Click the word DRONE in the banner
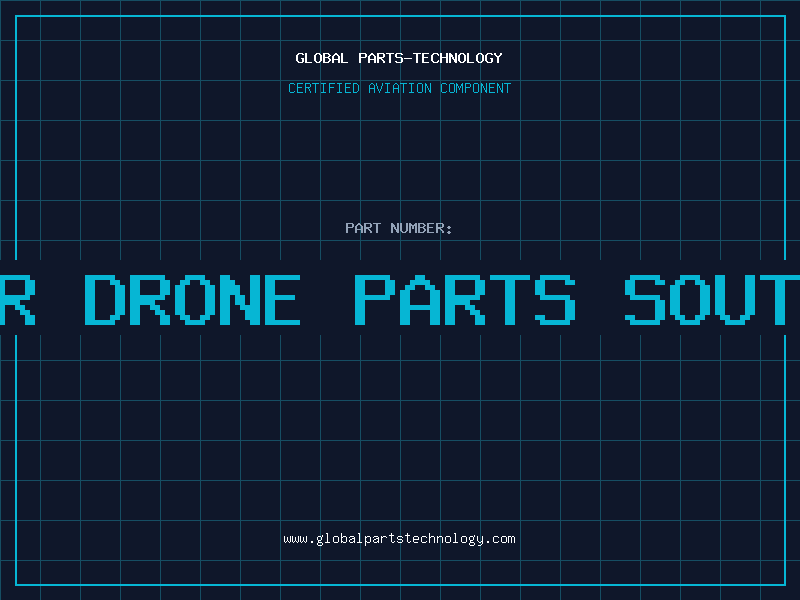 [192, 299]
